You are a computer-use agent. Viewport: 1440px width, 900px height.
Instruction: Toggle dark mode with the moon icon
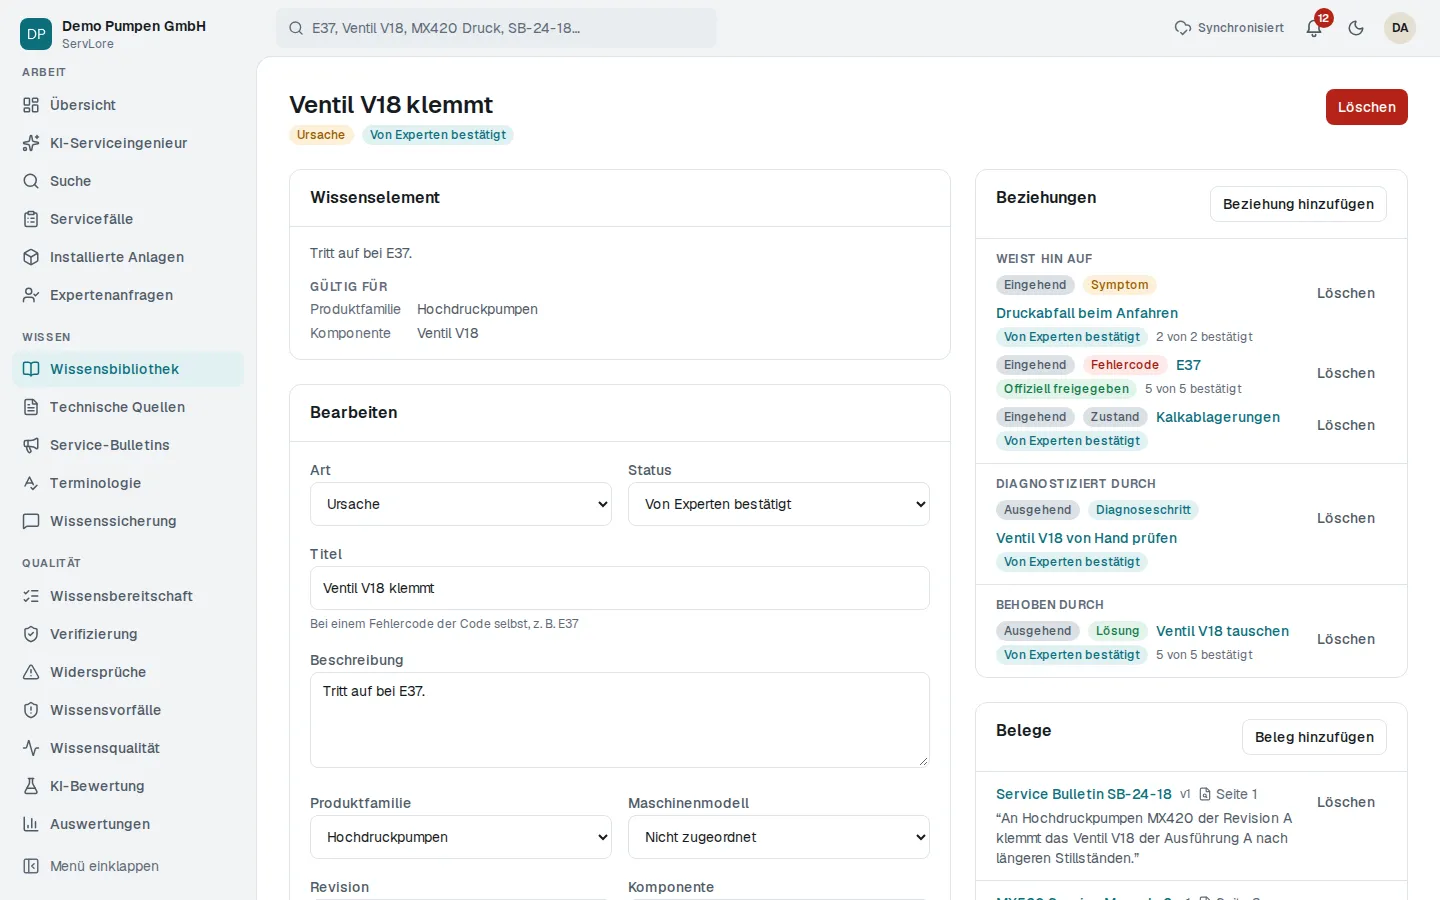(1356, 28)
